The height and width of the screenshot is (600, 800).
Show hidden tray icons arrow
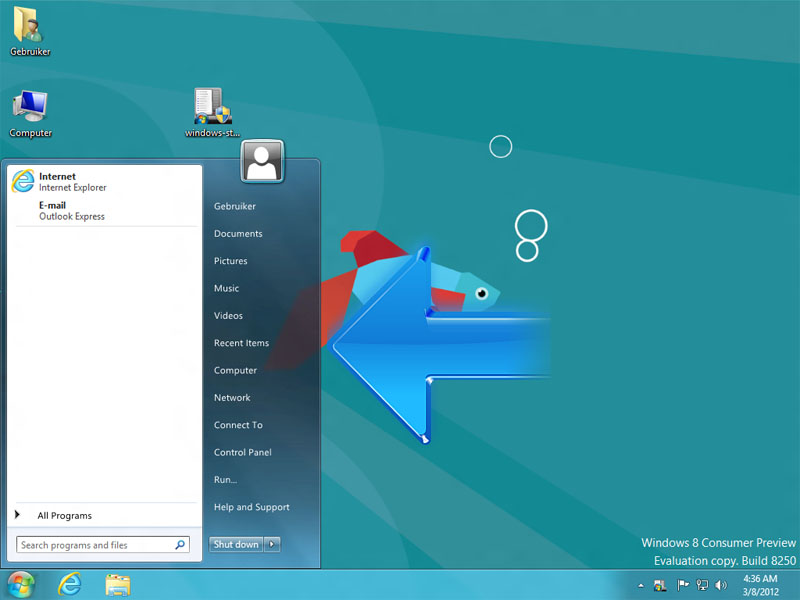tap(641, 585)
